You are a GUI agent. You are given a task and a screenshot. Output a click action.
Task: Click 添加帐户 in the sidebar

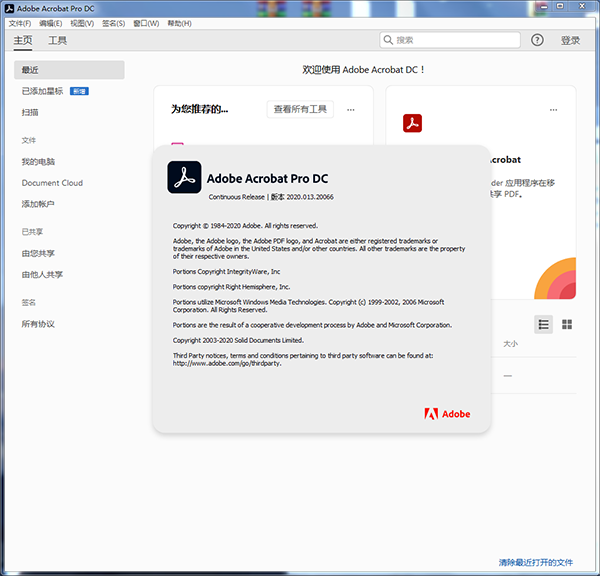pyautogui.click(x=38, y=204)
